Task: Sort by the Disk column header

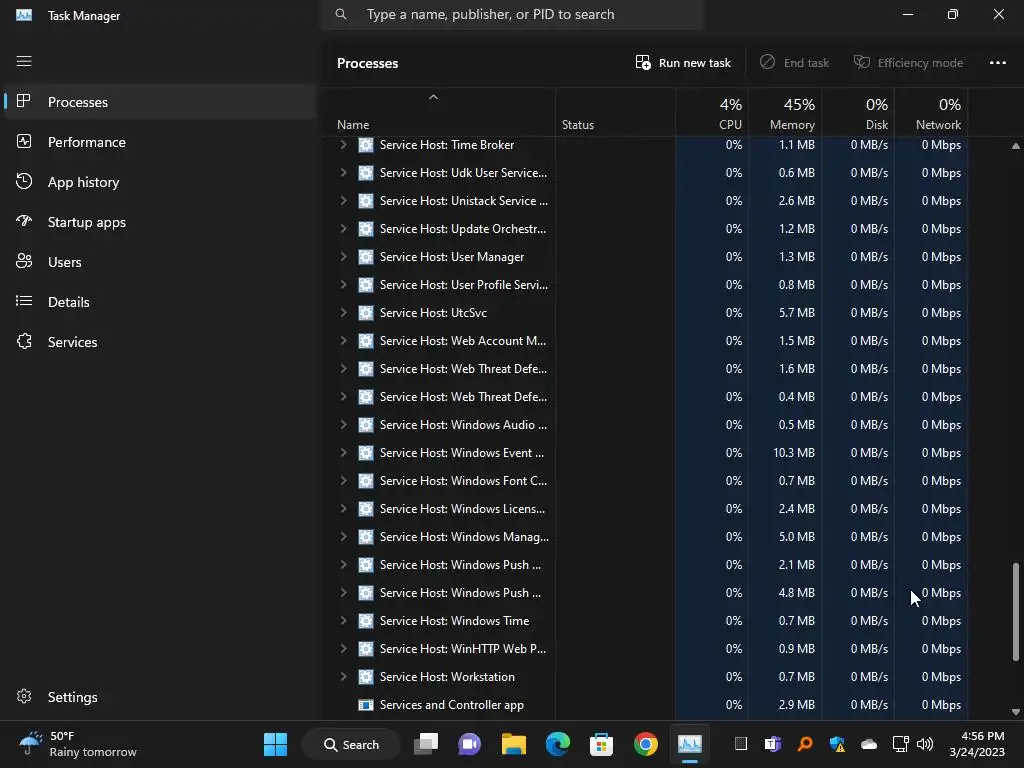Action: (x=858, y=114)
